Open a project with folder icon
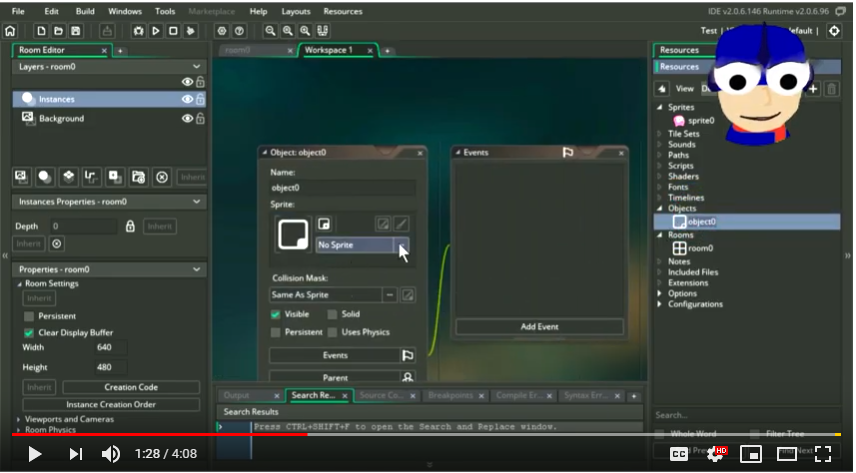The width and height of the screenshot is (856, 473). pos(58,31)
